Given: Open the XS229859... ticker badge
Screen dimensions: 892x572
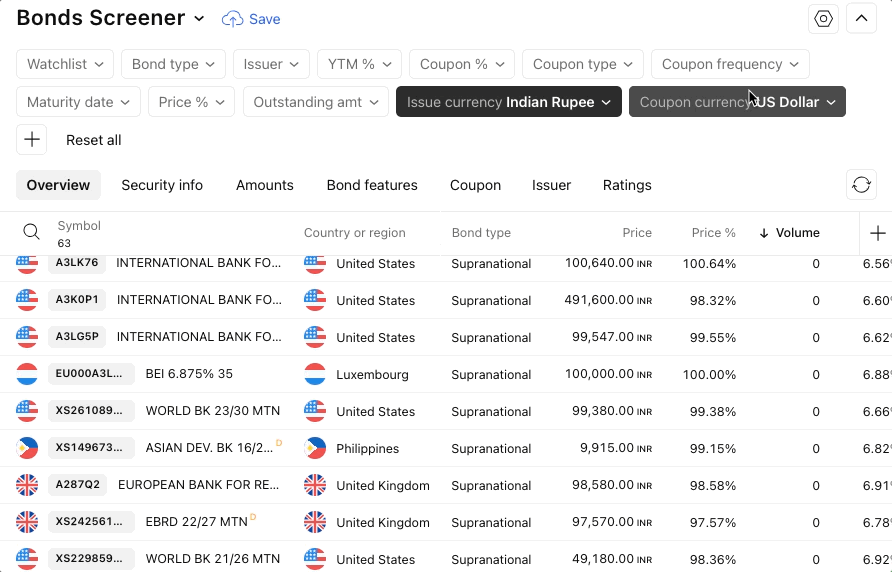Looking at the screenshot, I should [91, 558].
